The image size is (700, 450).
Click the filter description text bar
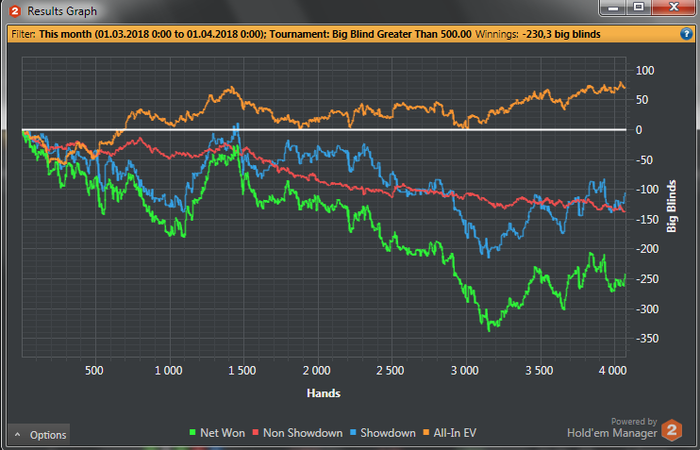(350, 34)
